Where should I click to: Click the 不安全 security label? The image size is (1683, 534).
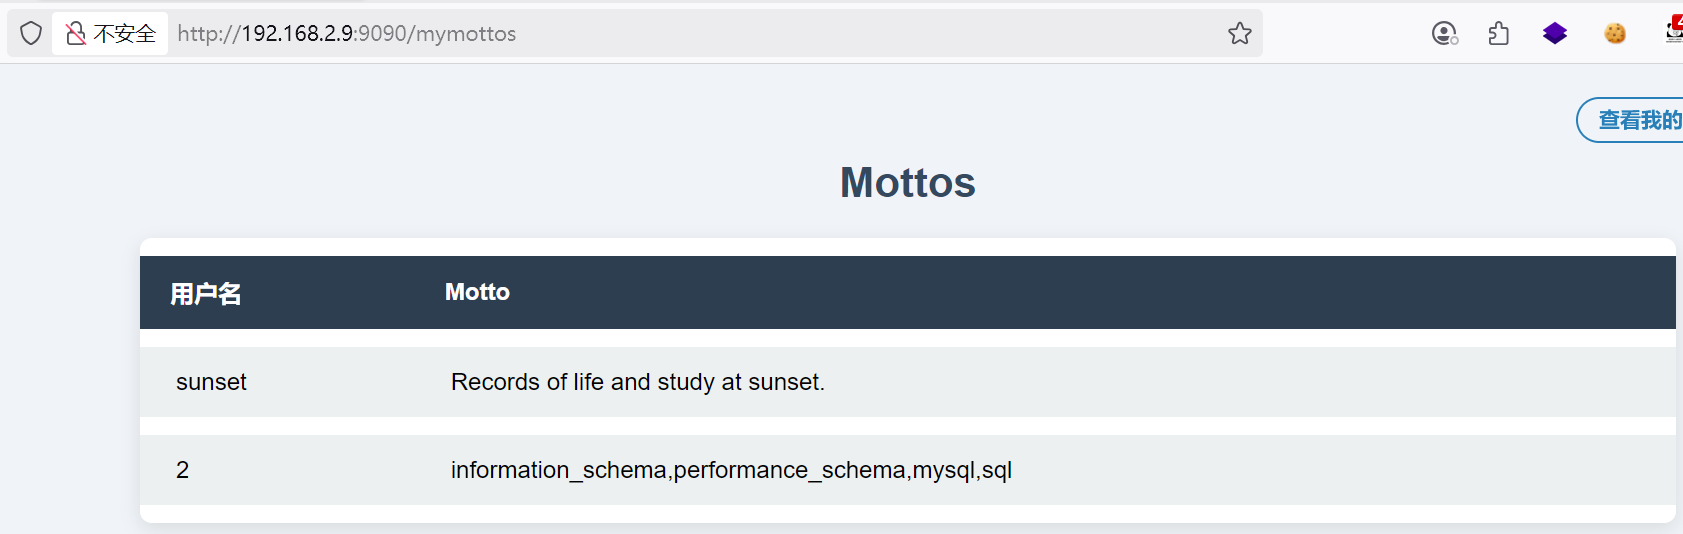click(125, 34)
